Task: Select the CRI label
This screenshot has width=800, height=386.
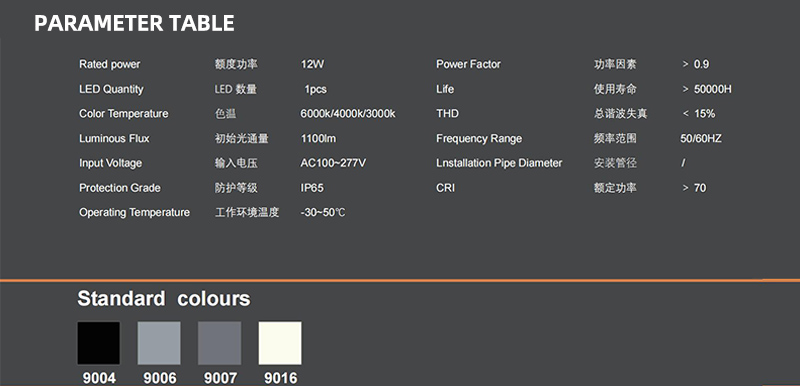Action: pos(445,188)
